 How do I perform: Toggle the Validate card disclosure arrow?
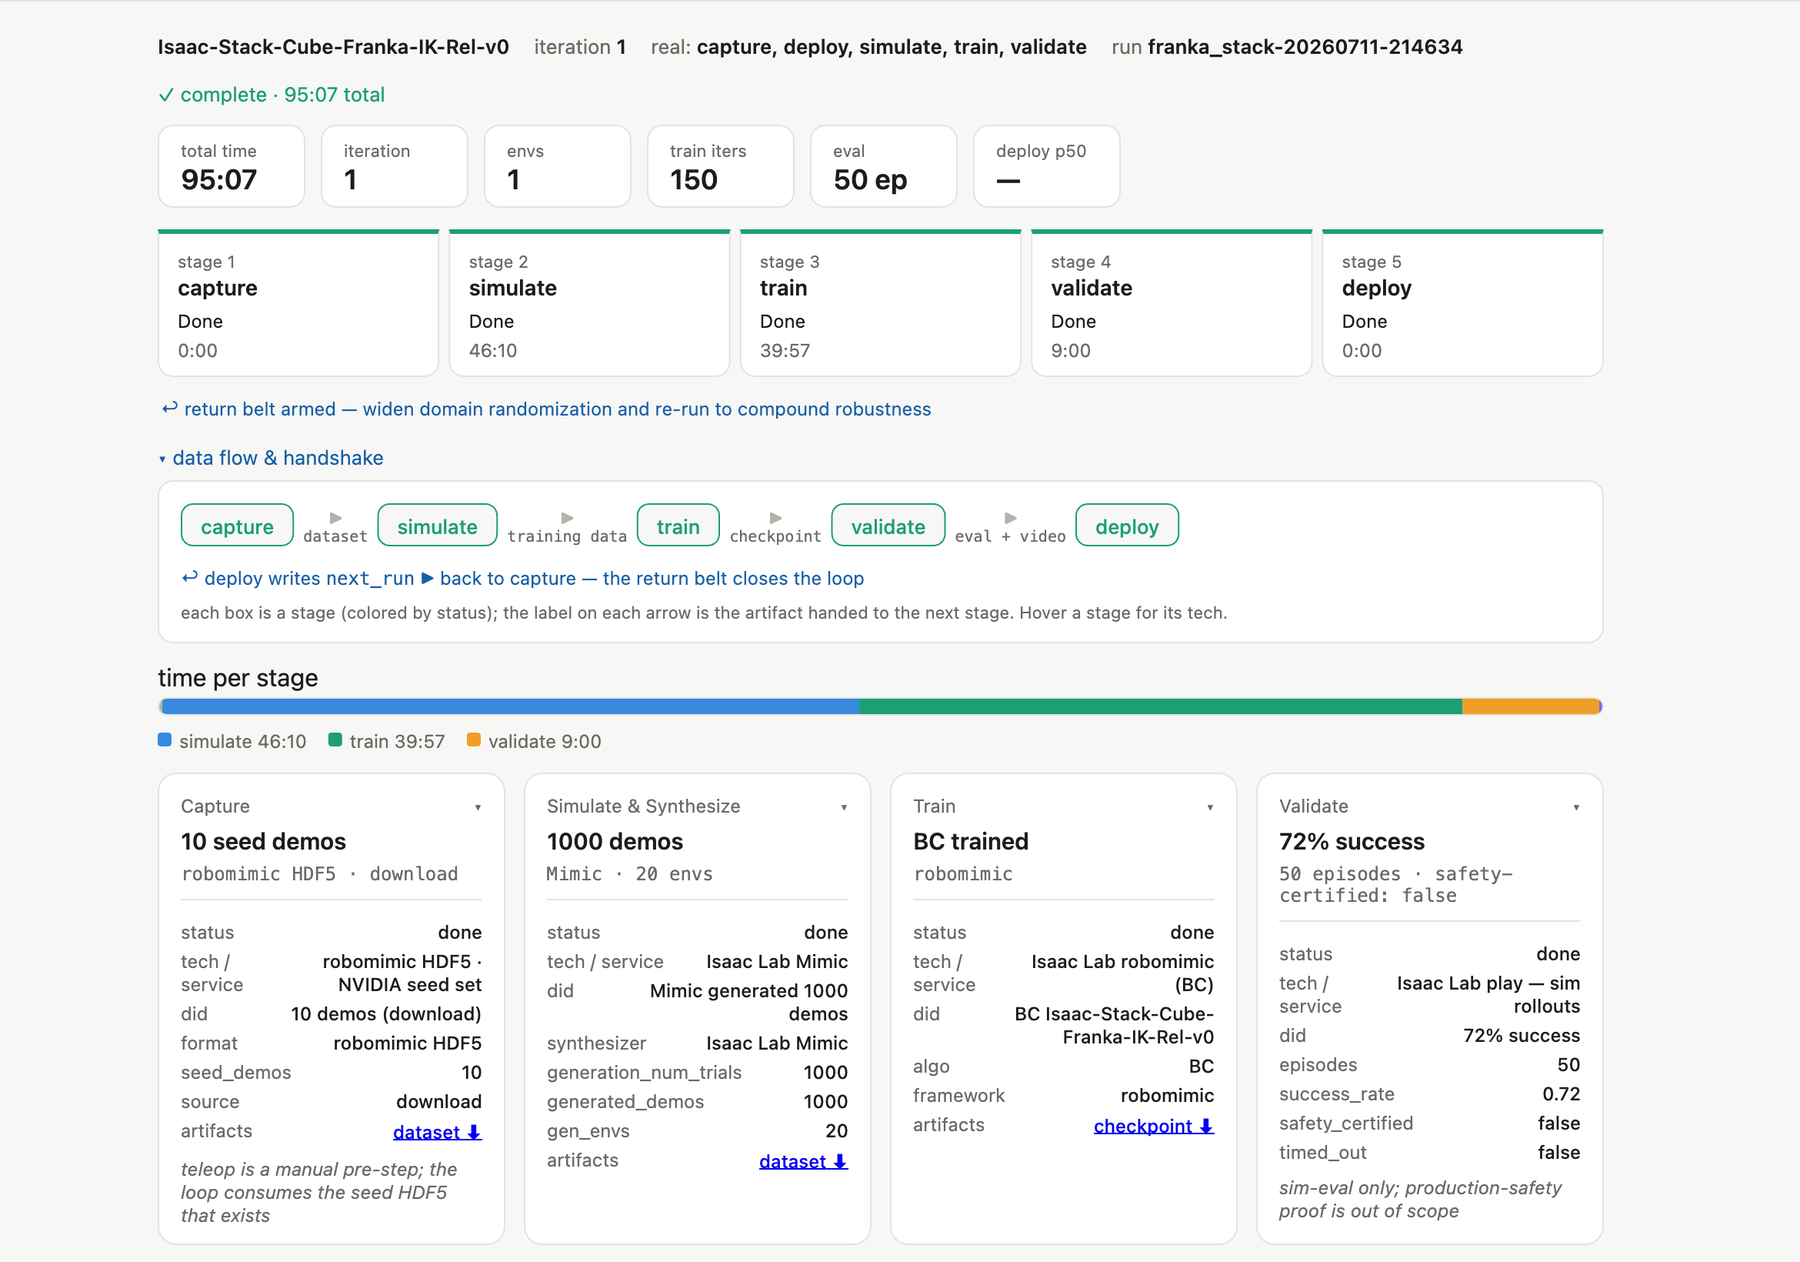(1576, 807)
